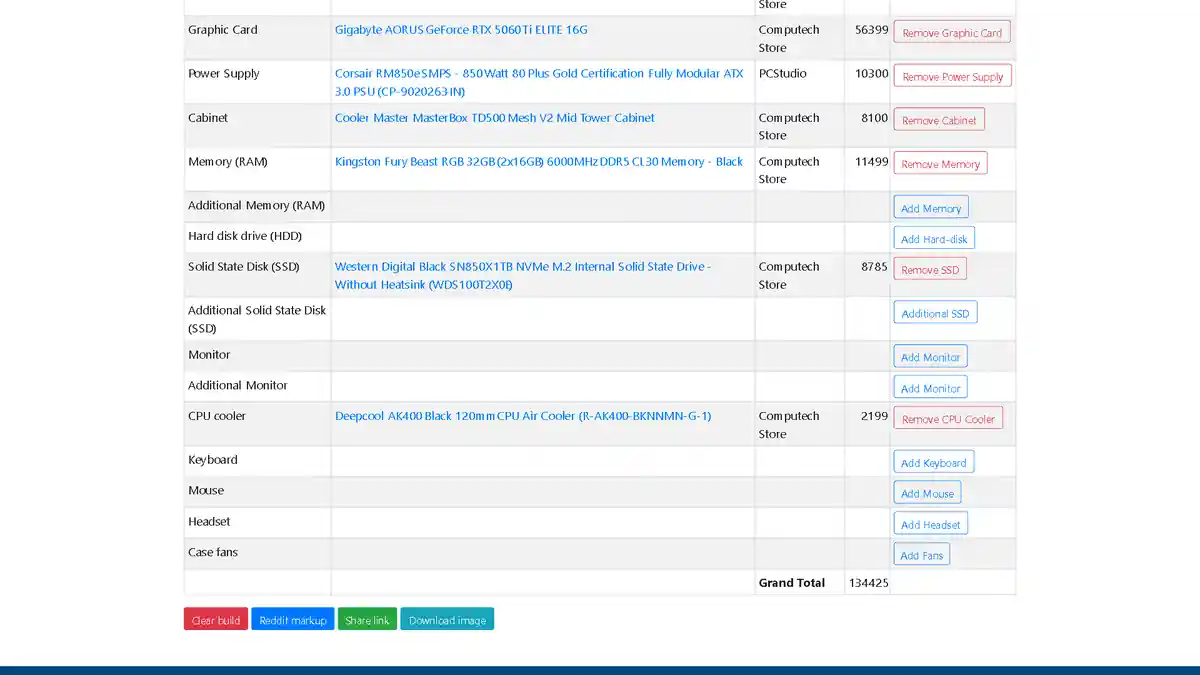
Task: Select the Add Mouse button
Action: pyautogui.click(x=927, y=493)
